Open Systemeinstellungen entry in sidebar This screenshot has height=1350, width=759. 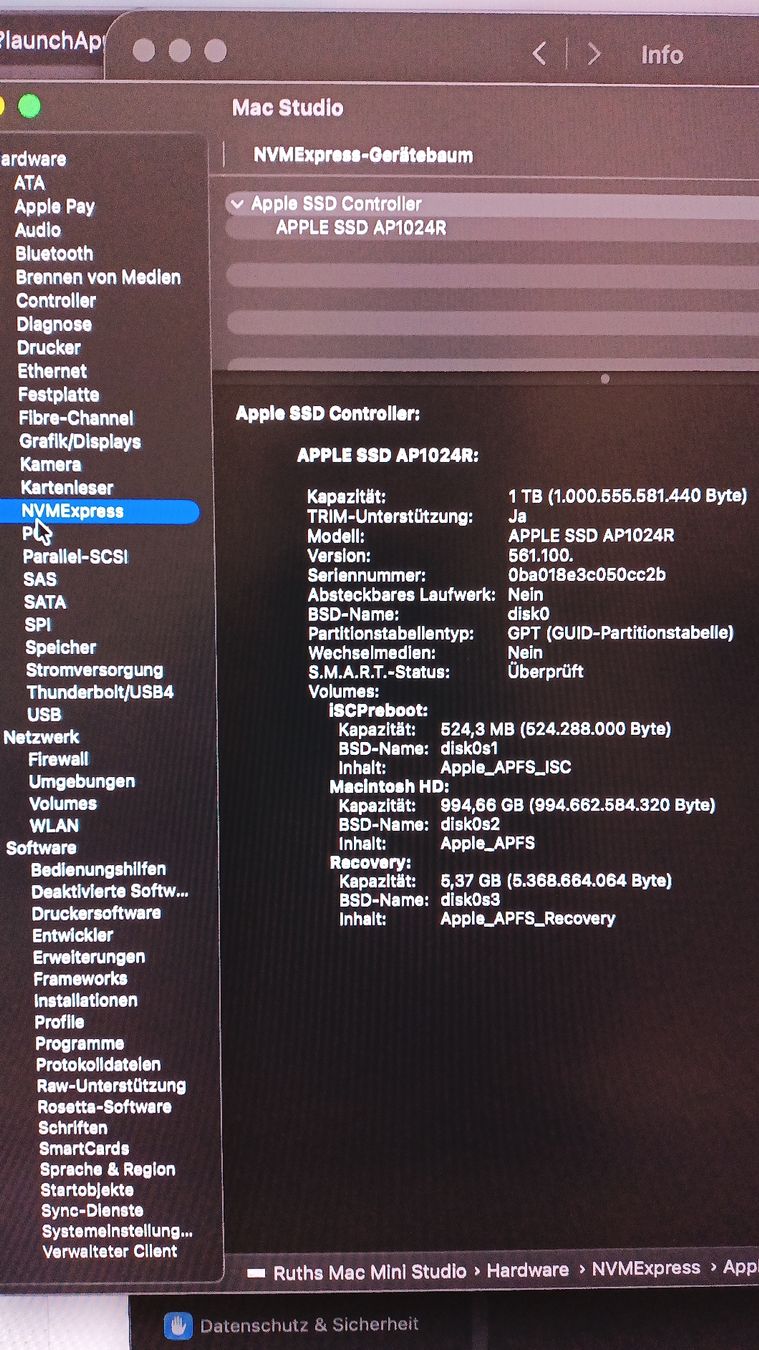(117, 1231)
